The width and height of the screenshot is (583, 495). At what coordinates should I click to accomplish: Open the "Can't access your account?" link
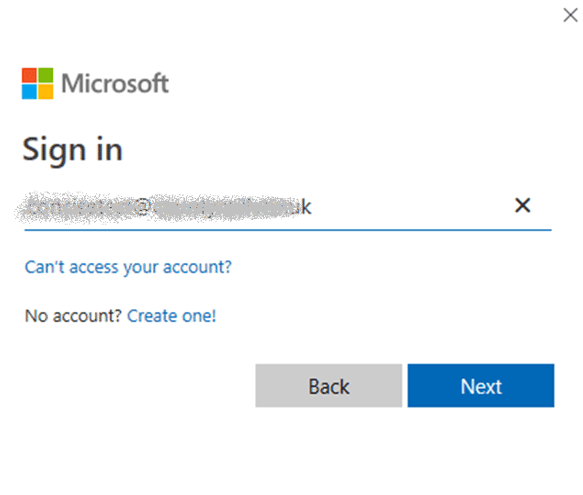[x=128, y=267]
